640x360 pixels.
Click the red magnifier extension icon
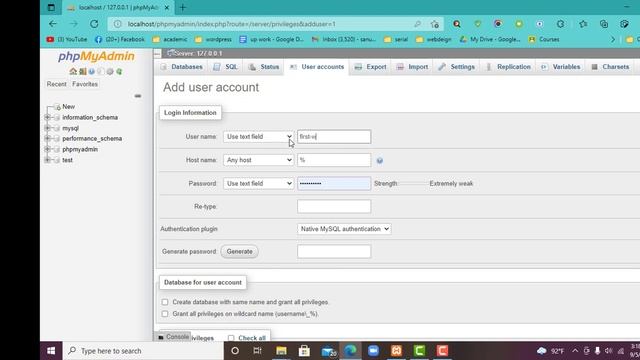point(457,24)
